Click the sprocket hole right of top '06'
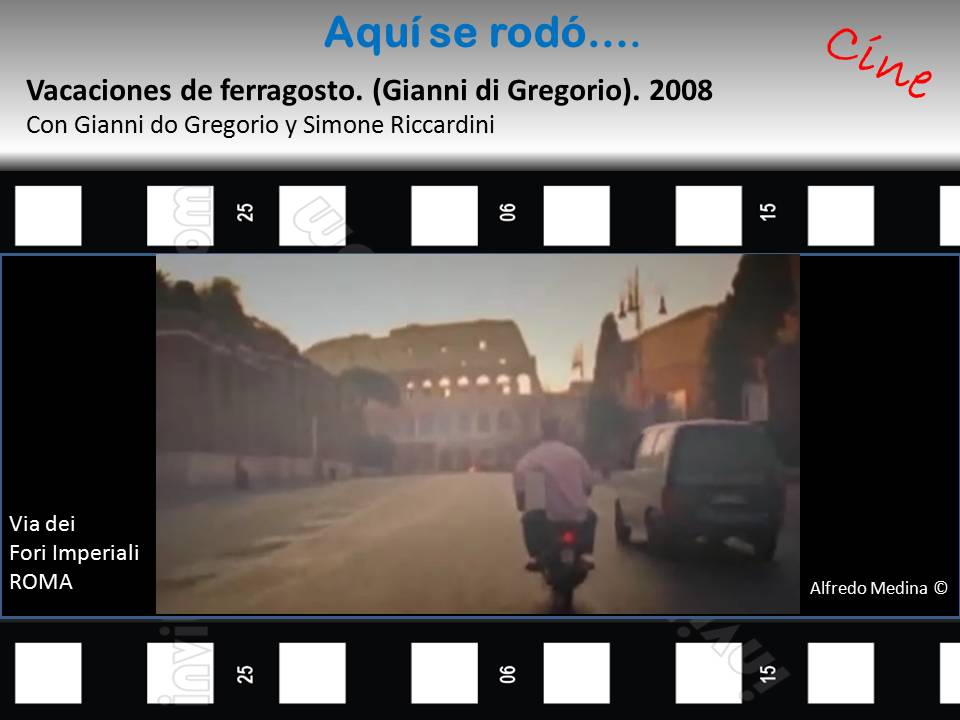 tap(576, 216)
